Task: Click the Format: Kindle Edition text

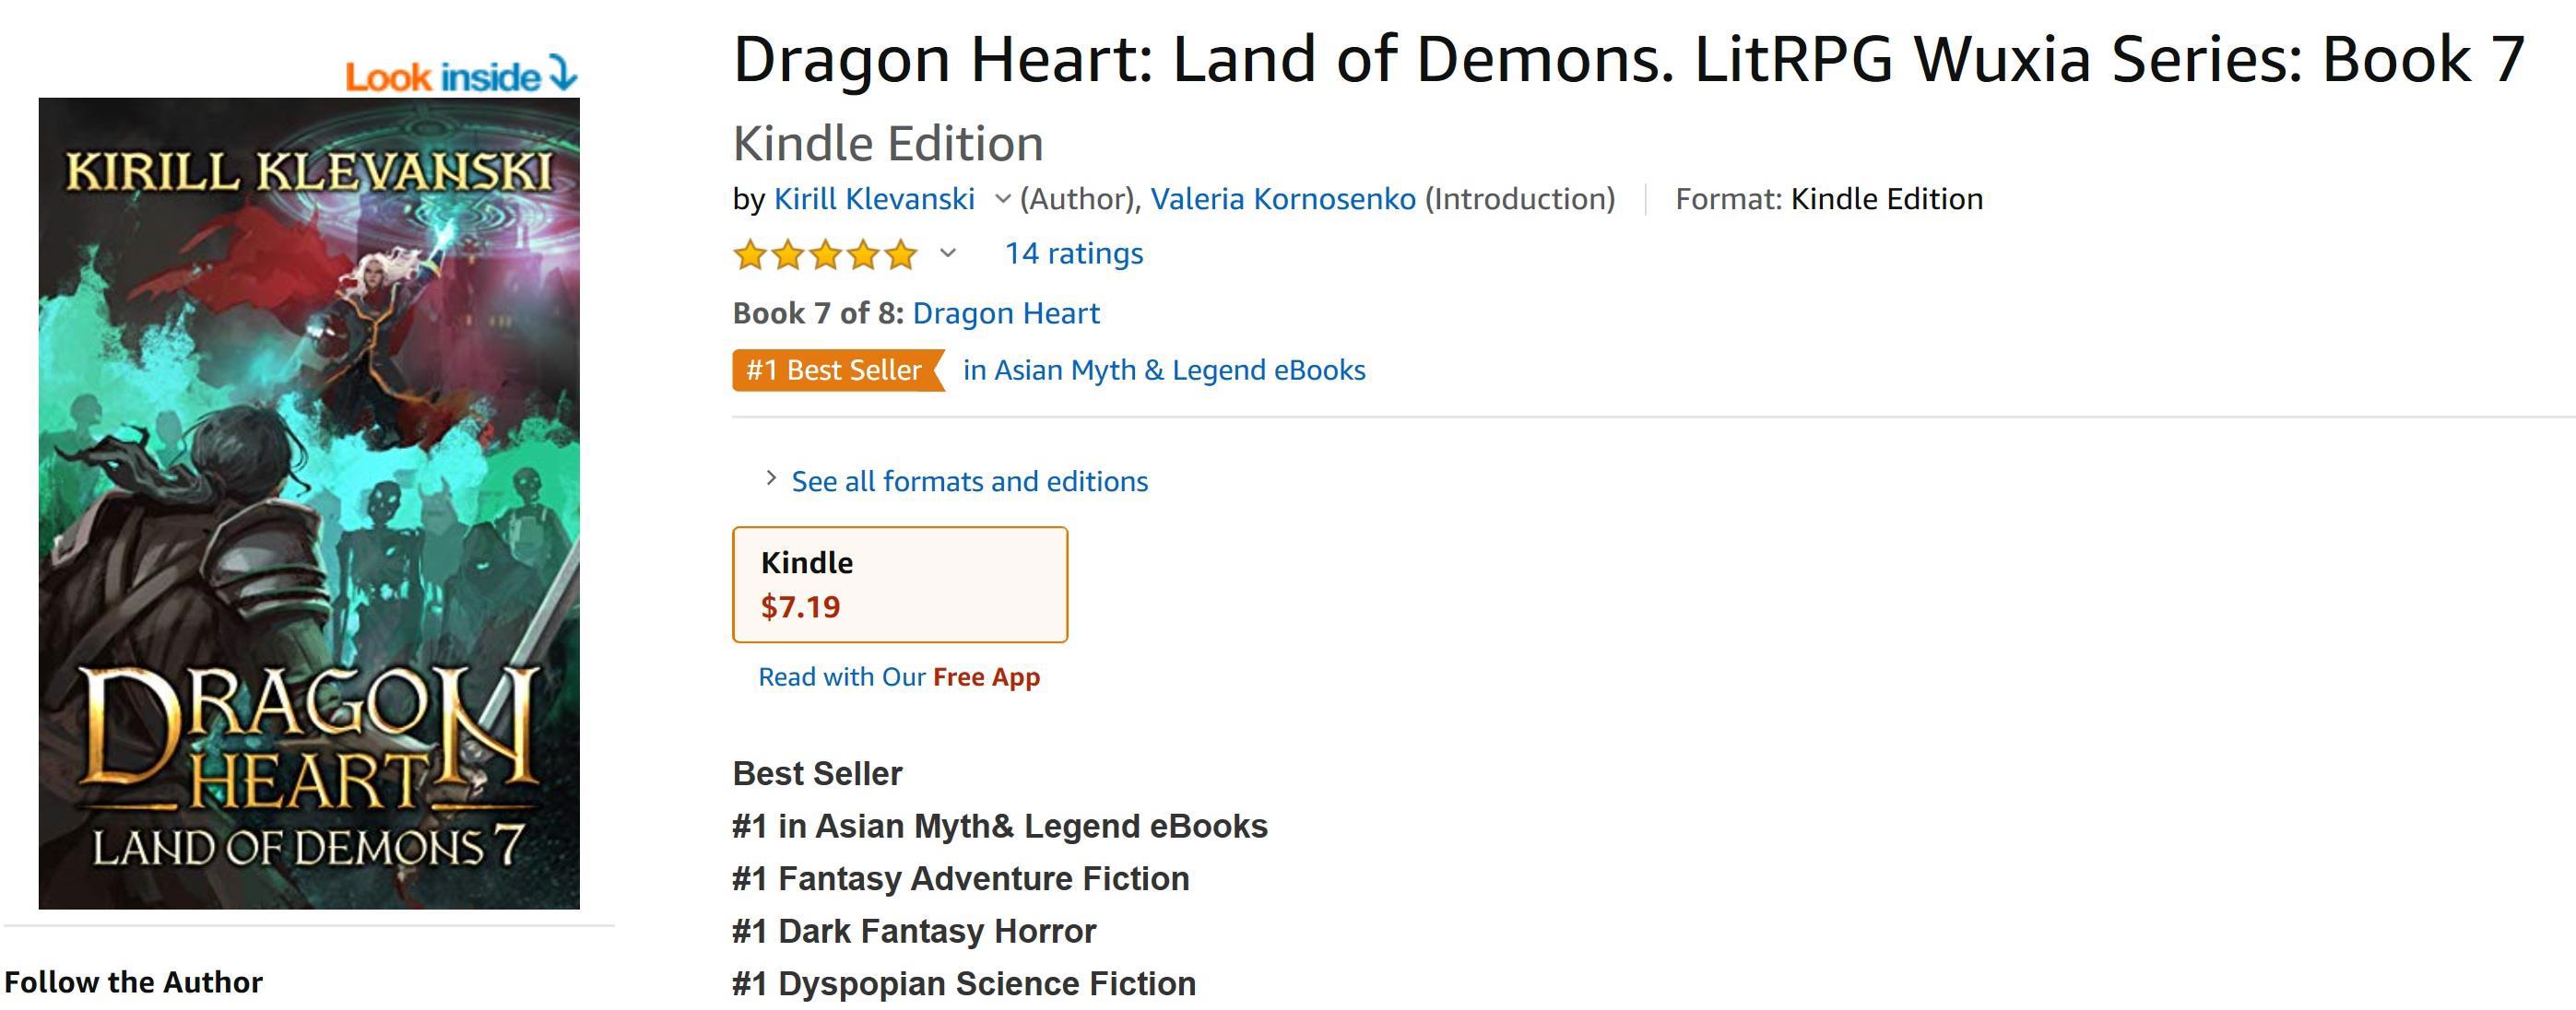Action: point(1828,199)
